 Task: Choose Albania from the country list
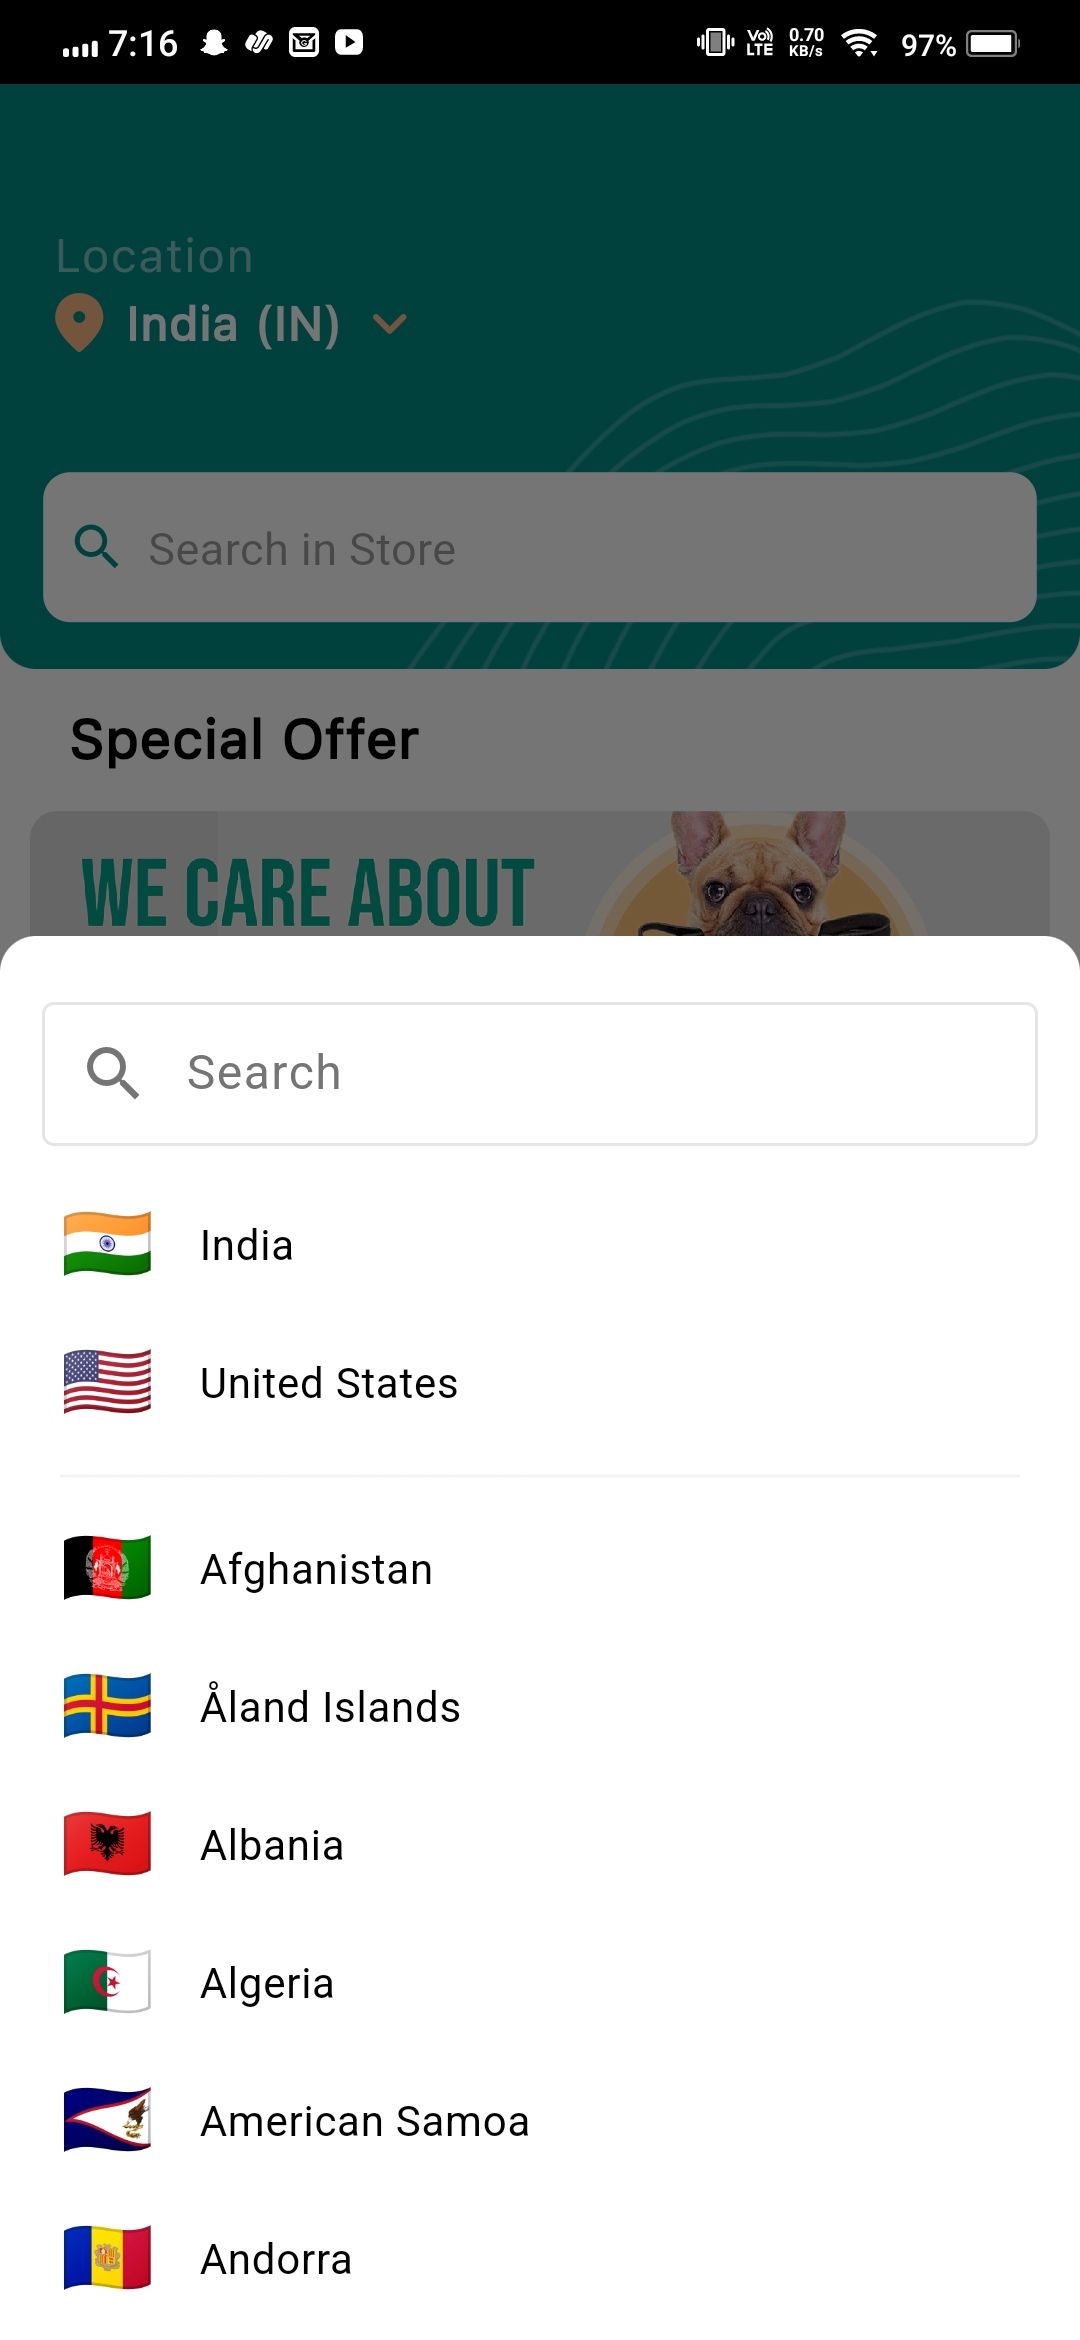click(x=540, y=1845)
